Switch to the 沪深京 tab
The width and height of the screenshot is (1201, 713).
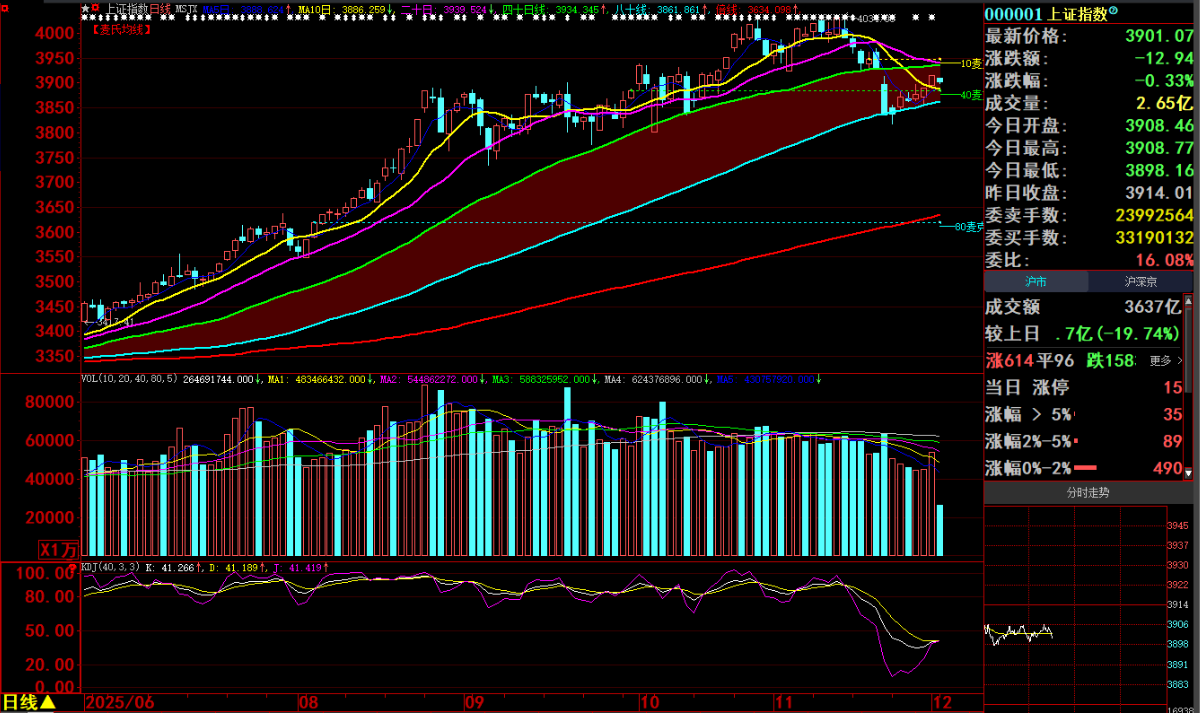(1140, 283)
